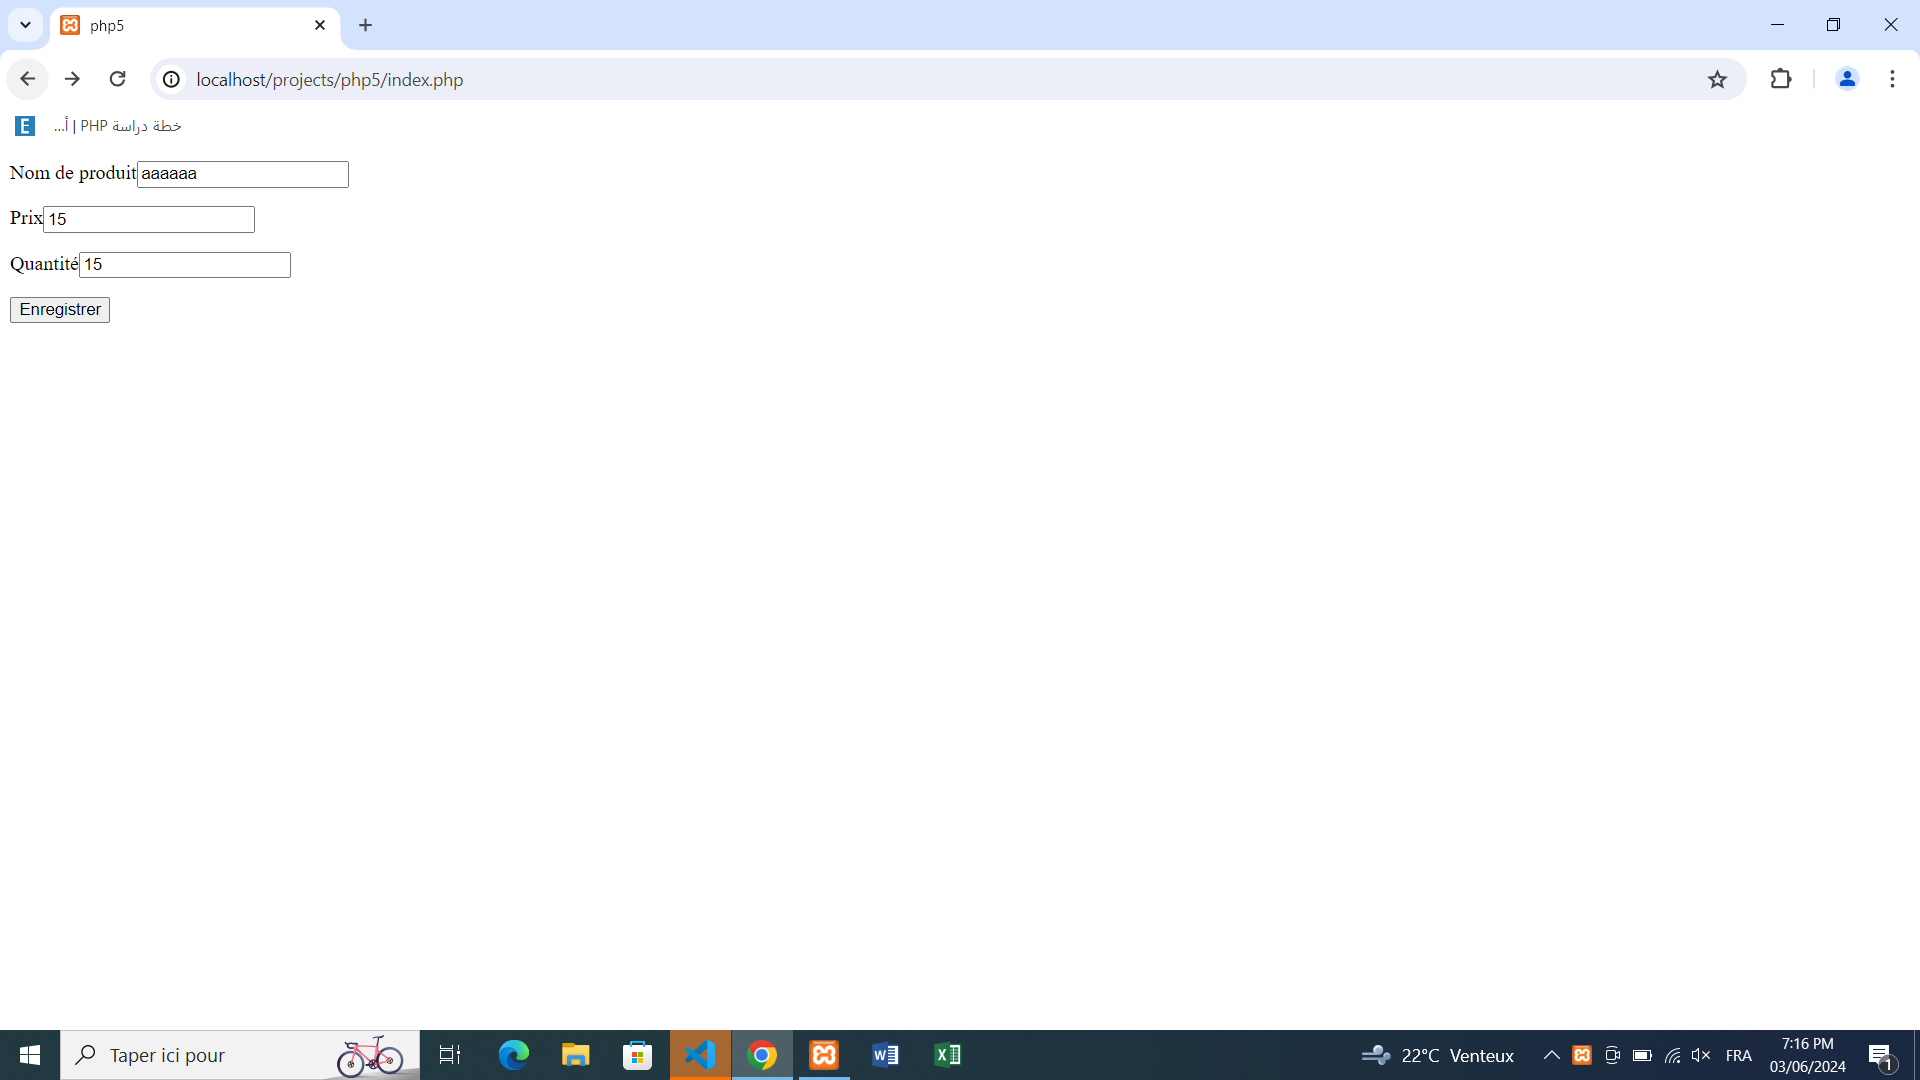Switch to Chrome in taskbar
The image size is (1920, 1080).
click(x=762, y=1055)
